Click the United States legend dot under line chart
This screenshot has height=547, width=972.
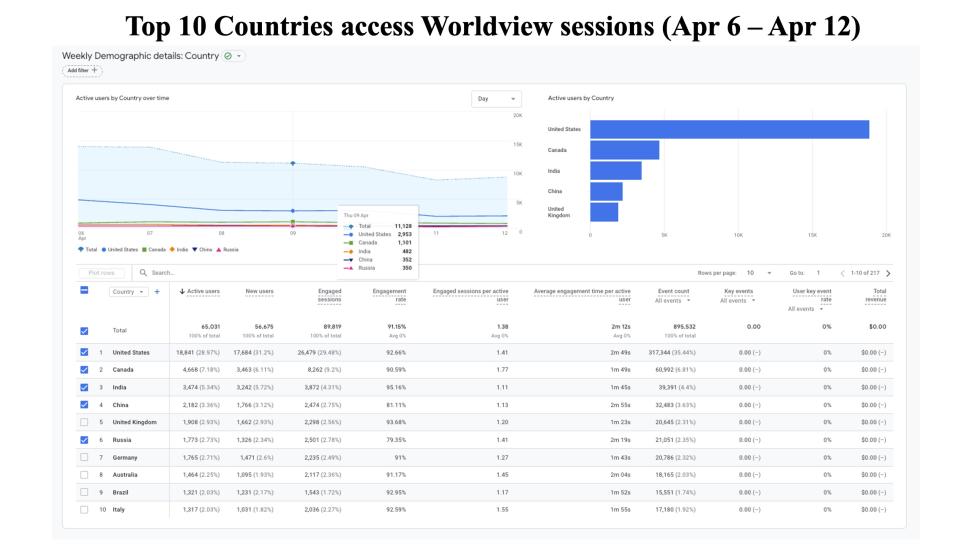pos(104,249)
